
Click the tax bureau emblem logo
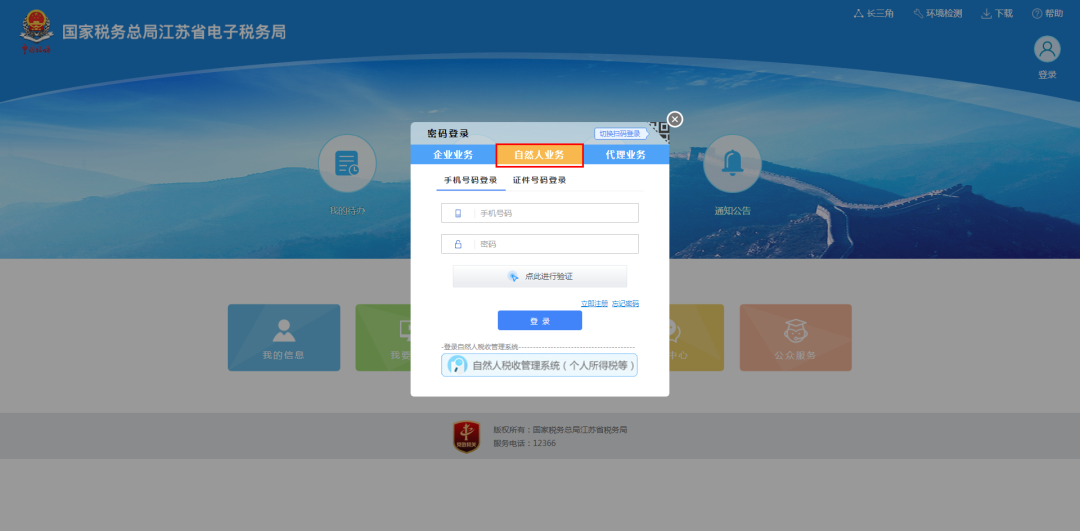pyautogui.click(x=37, y=32)
